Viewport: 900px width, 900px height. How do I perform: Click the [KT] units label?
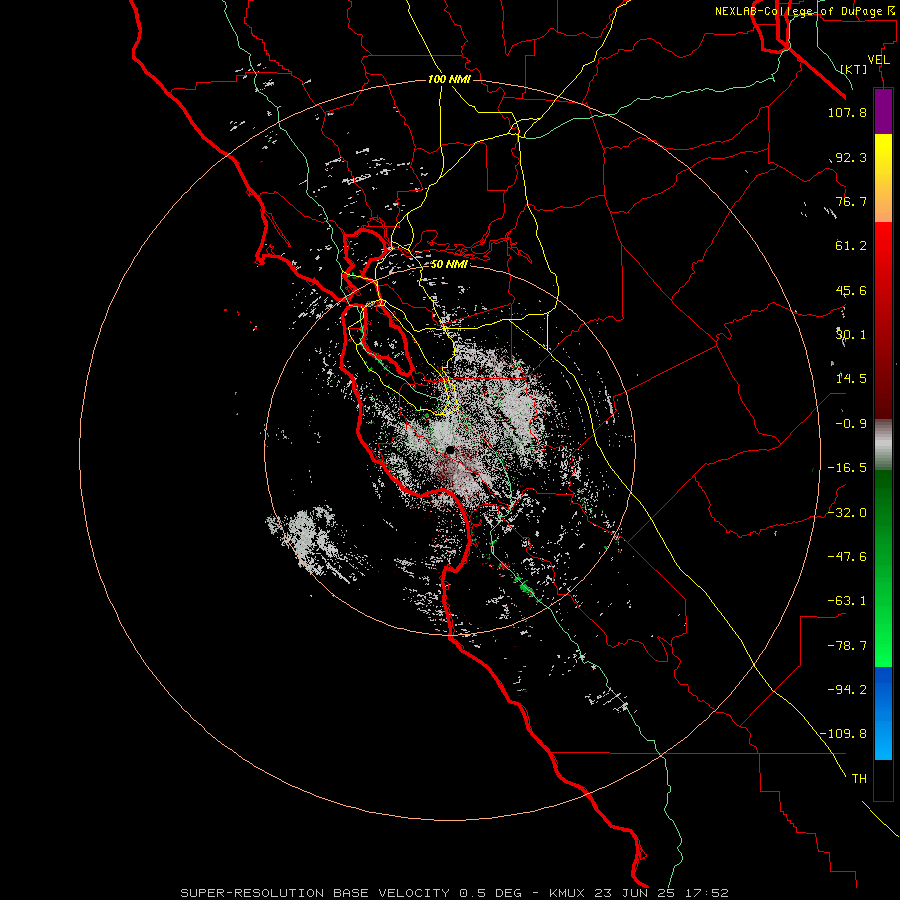point(854,69)
